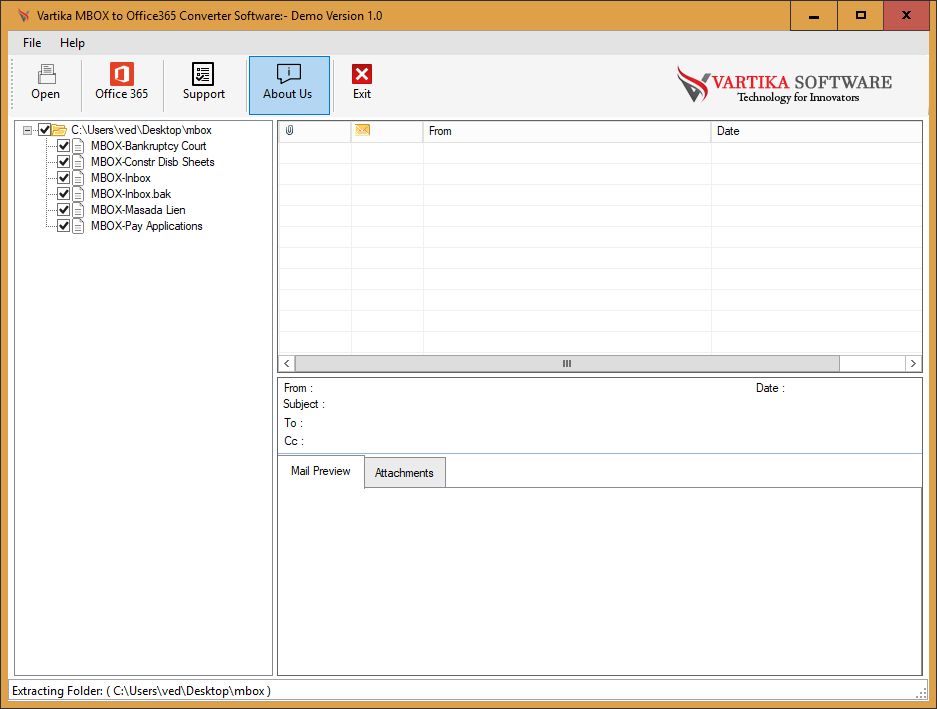Image resolution: width=937 pixels, height=709 pixels.
Task: Open the Support checklist icon
Action: [x=203, y=74]
